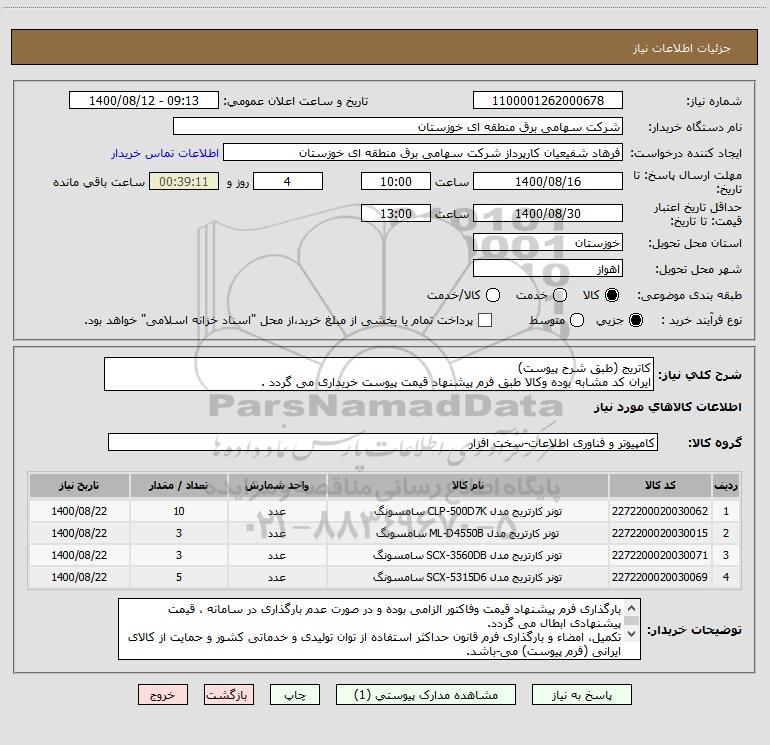Click the request creator name field

tap(423, 152)
